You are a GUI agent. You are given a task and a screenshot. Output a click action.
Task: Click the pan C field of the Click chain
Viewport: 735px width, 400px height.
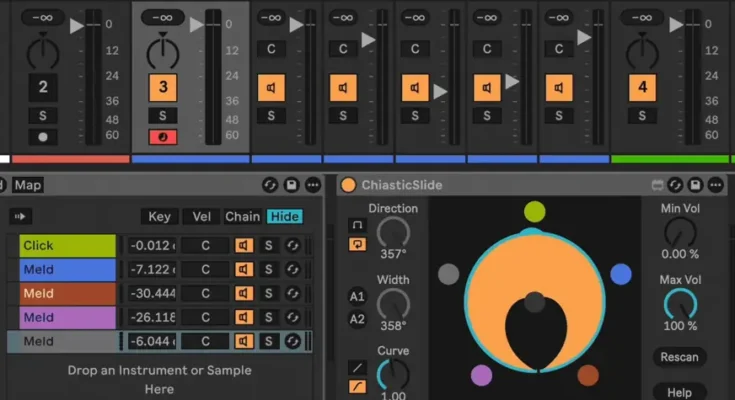[x=205, y=245]
